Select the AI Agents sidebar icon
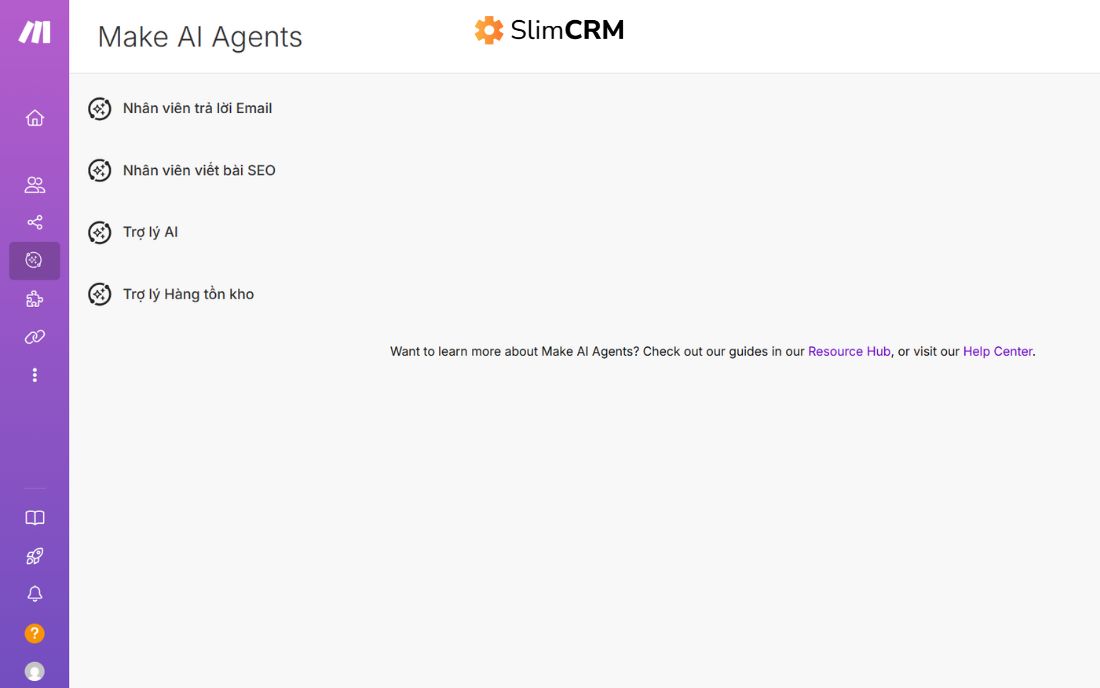 click(x=34, y=261)
